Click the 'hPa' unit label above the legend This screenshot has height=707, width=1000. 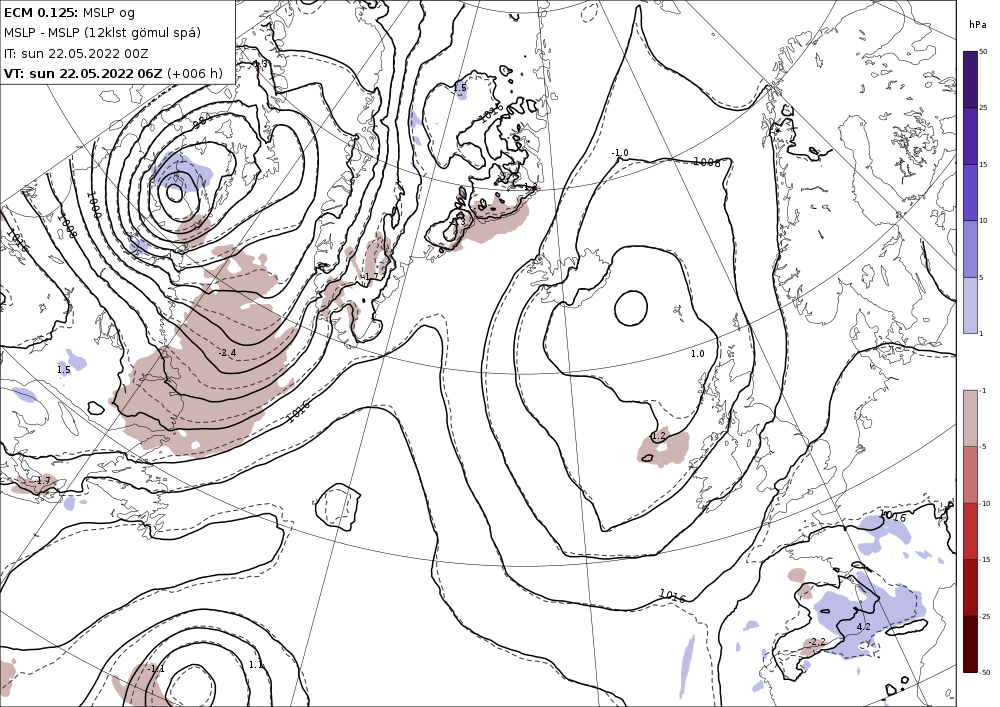coord(977,25)
